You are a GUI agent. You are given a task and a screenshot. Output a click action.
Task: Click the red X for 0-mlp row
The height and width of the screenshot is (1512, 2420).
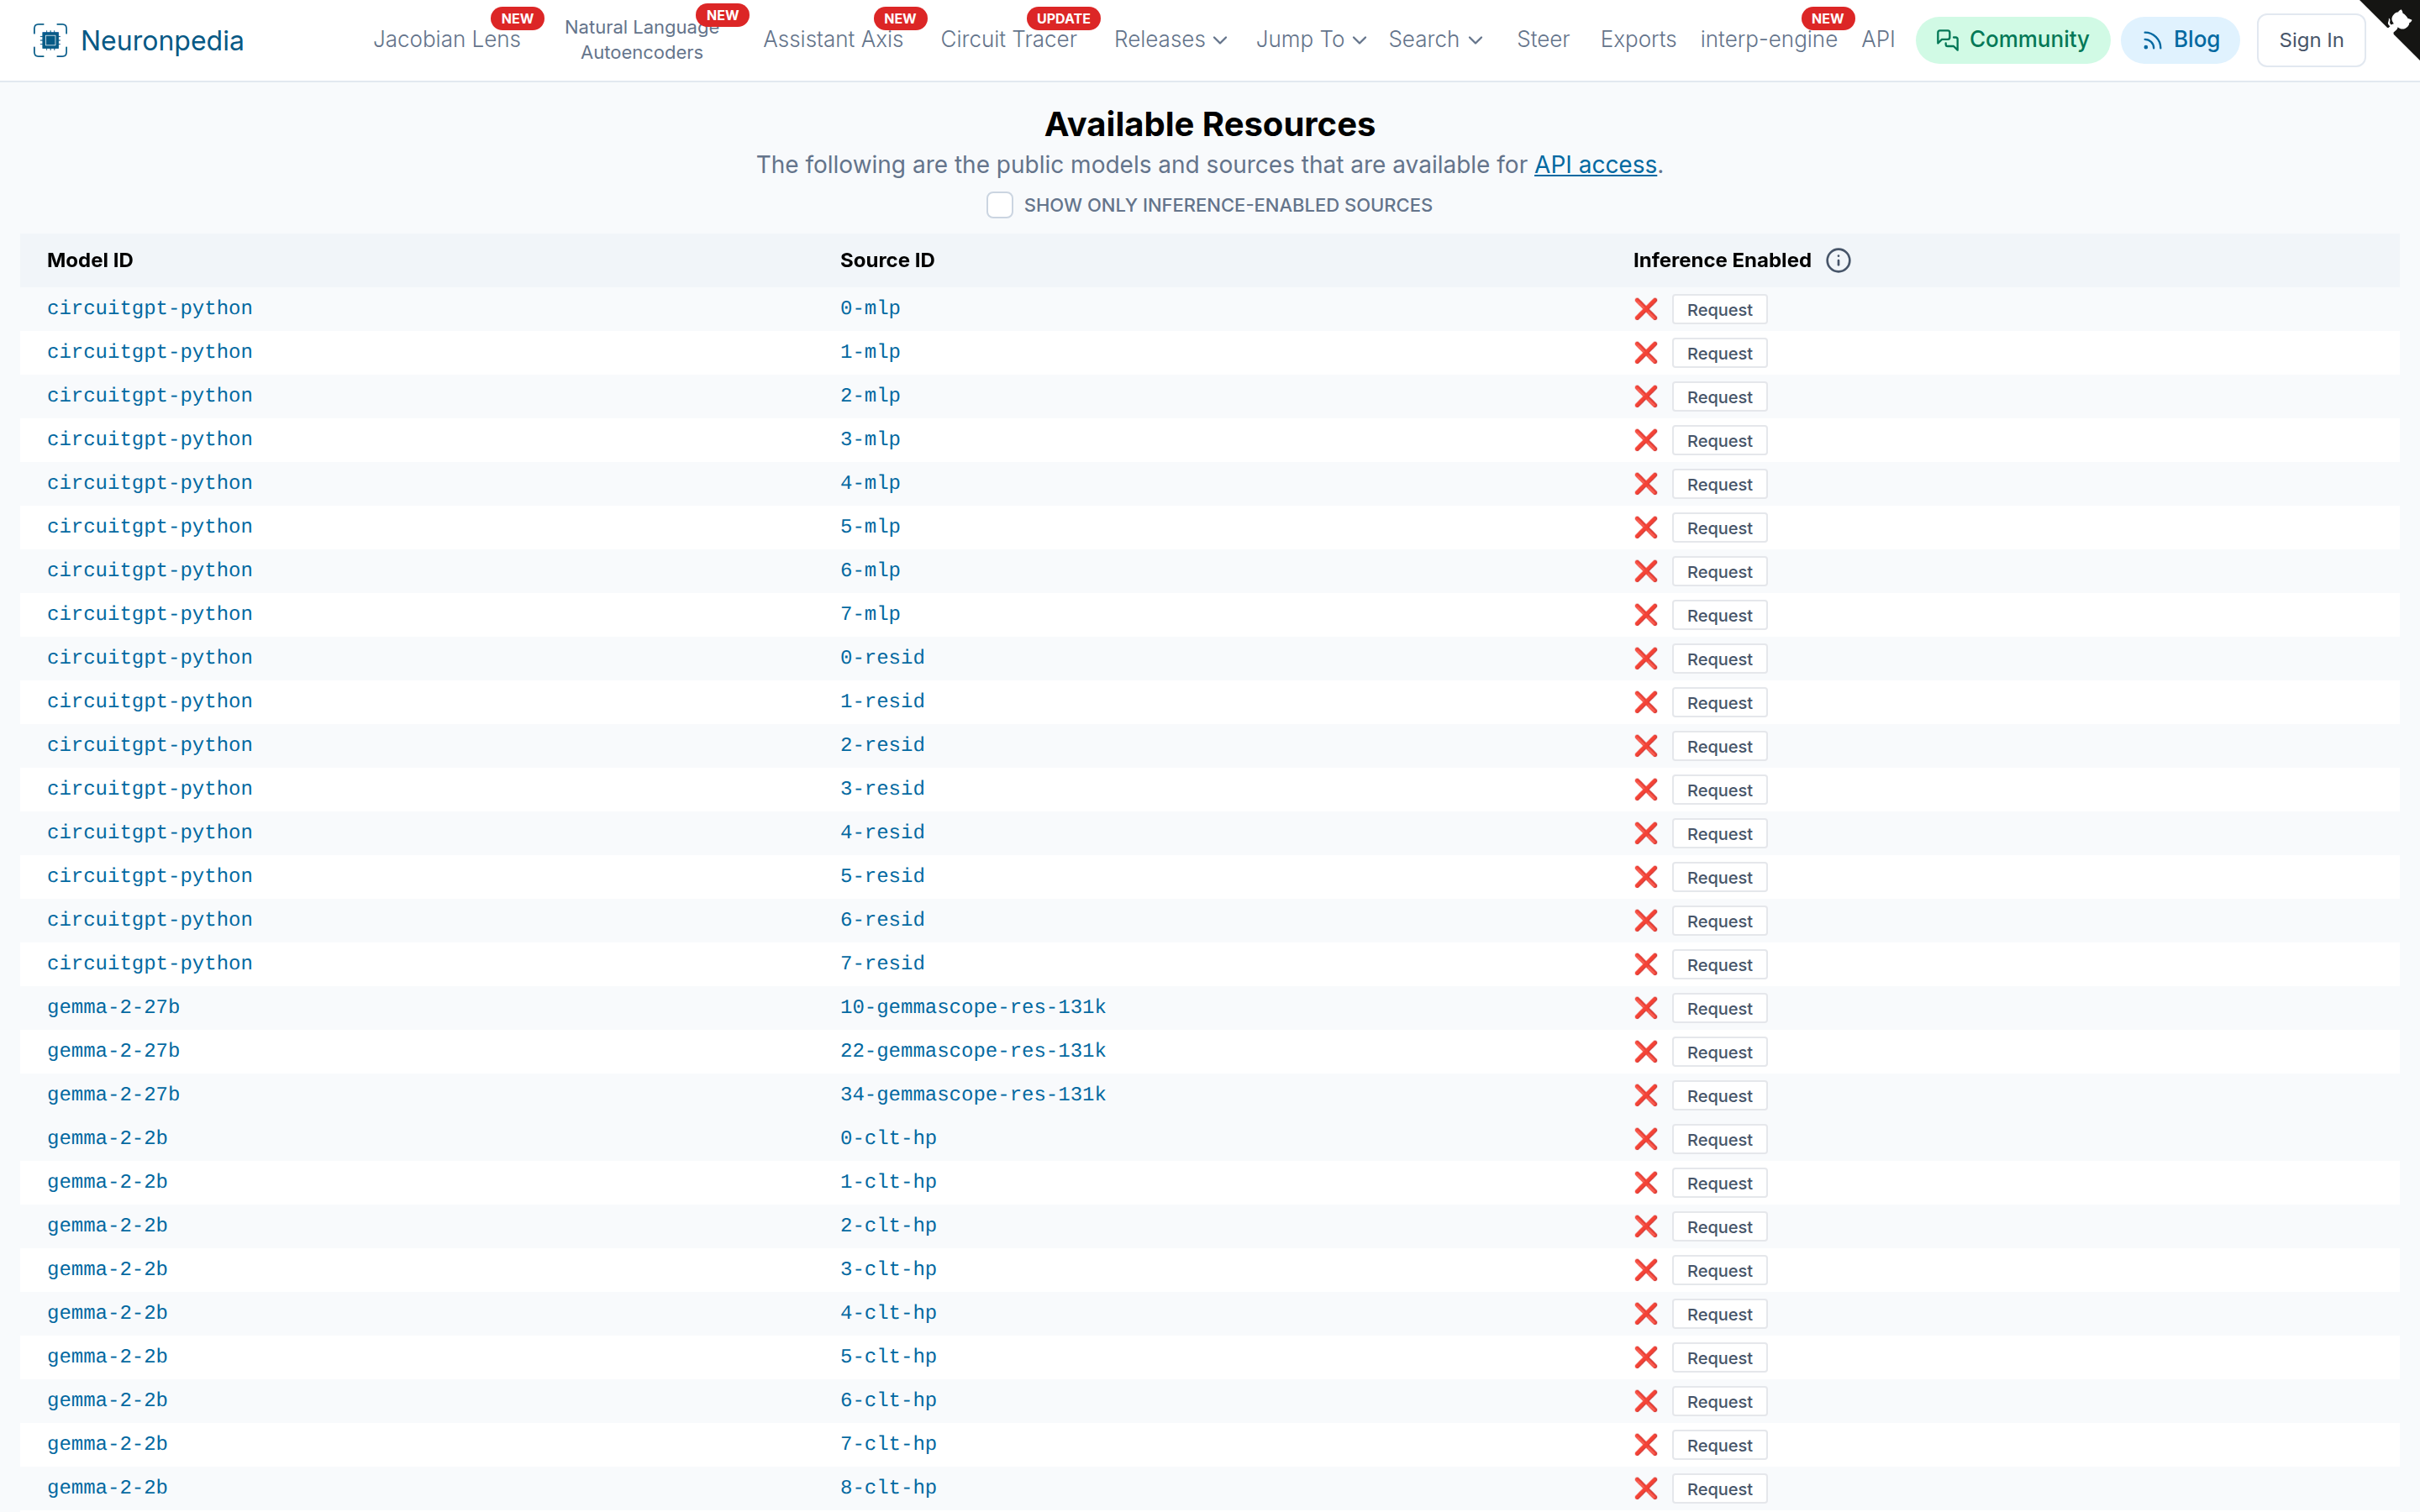click(1646, 309)
